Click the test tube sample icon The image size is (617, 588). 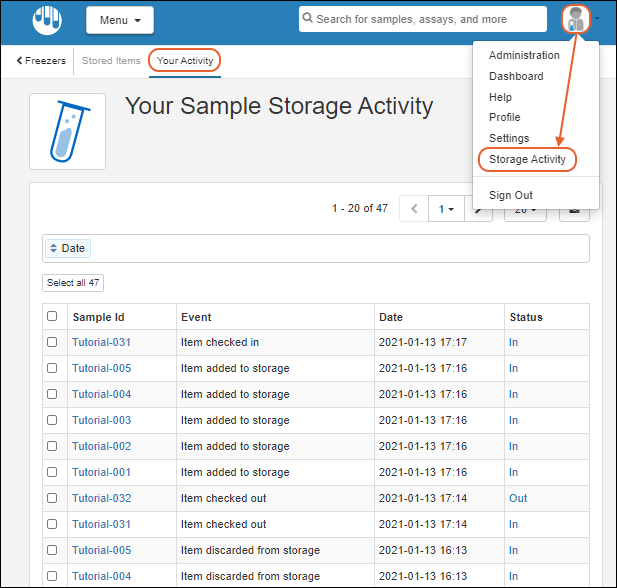pyautogui.click(x=67, y=131)
